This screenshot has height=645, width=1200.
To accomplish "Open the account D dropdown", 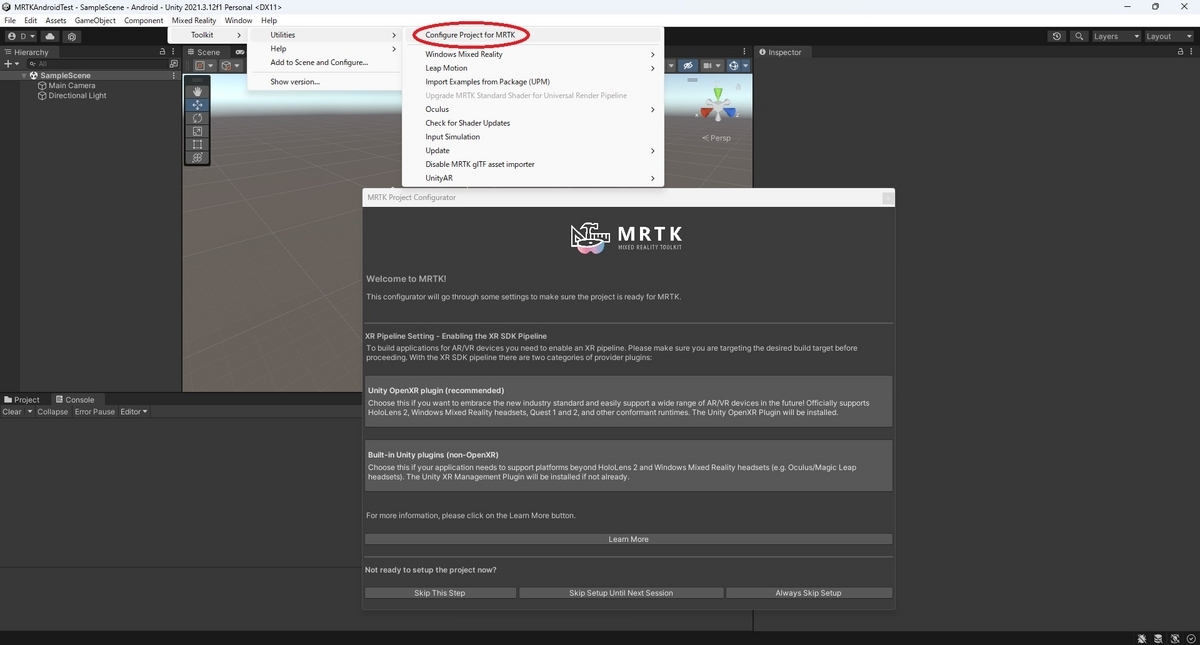I will coord(19,36).
